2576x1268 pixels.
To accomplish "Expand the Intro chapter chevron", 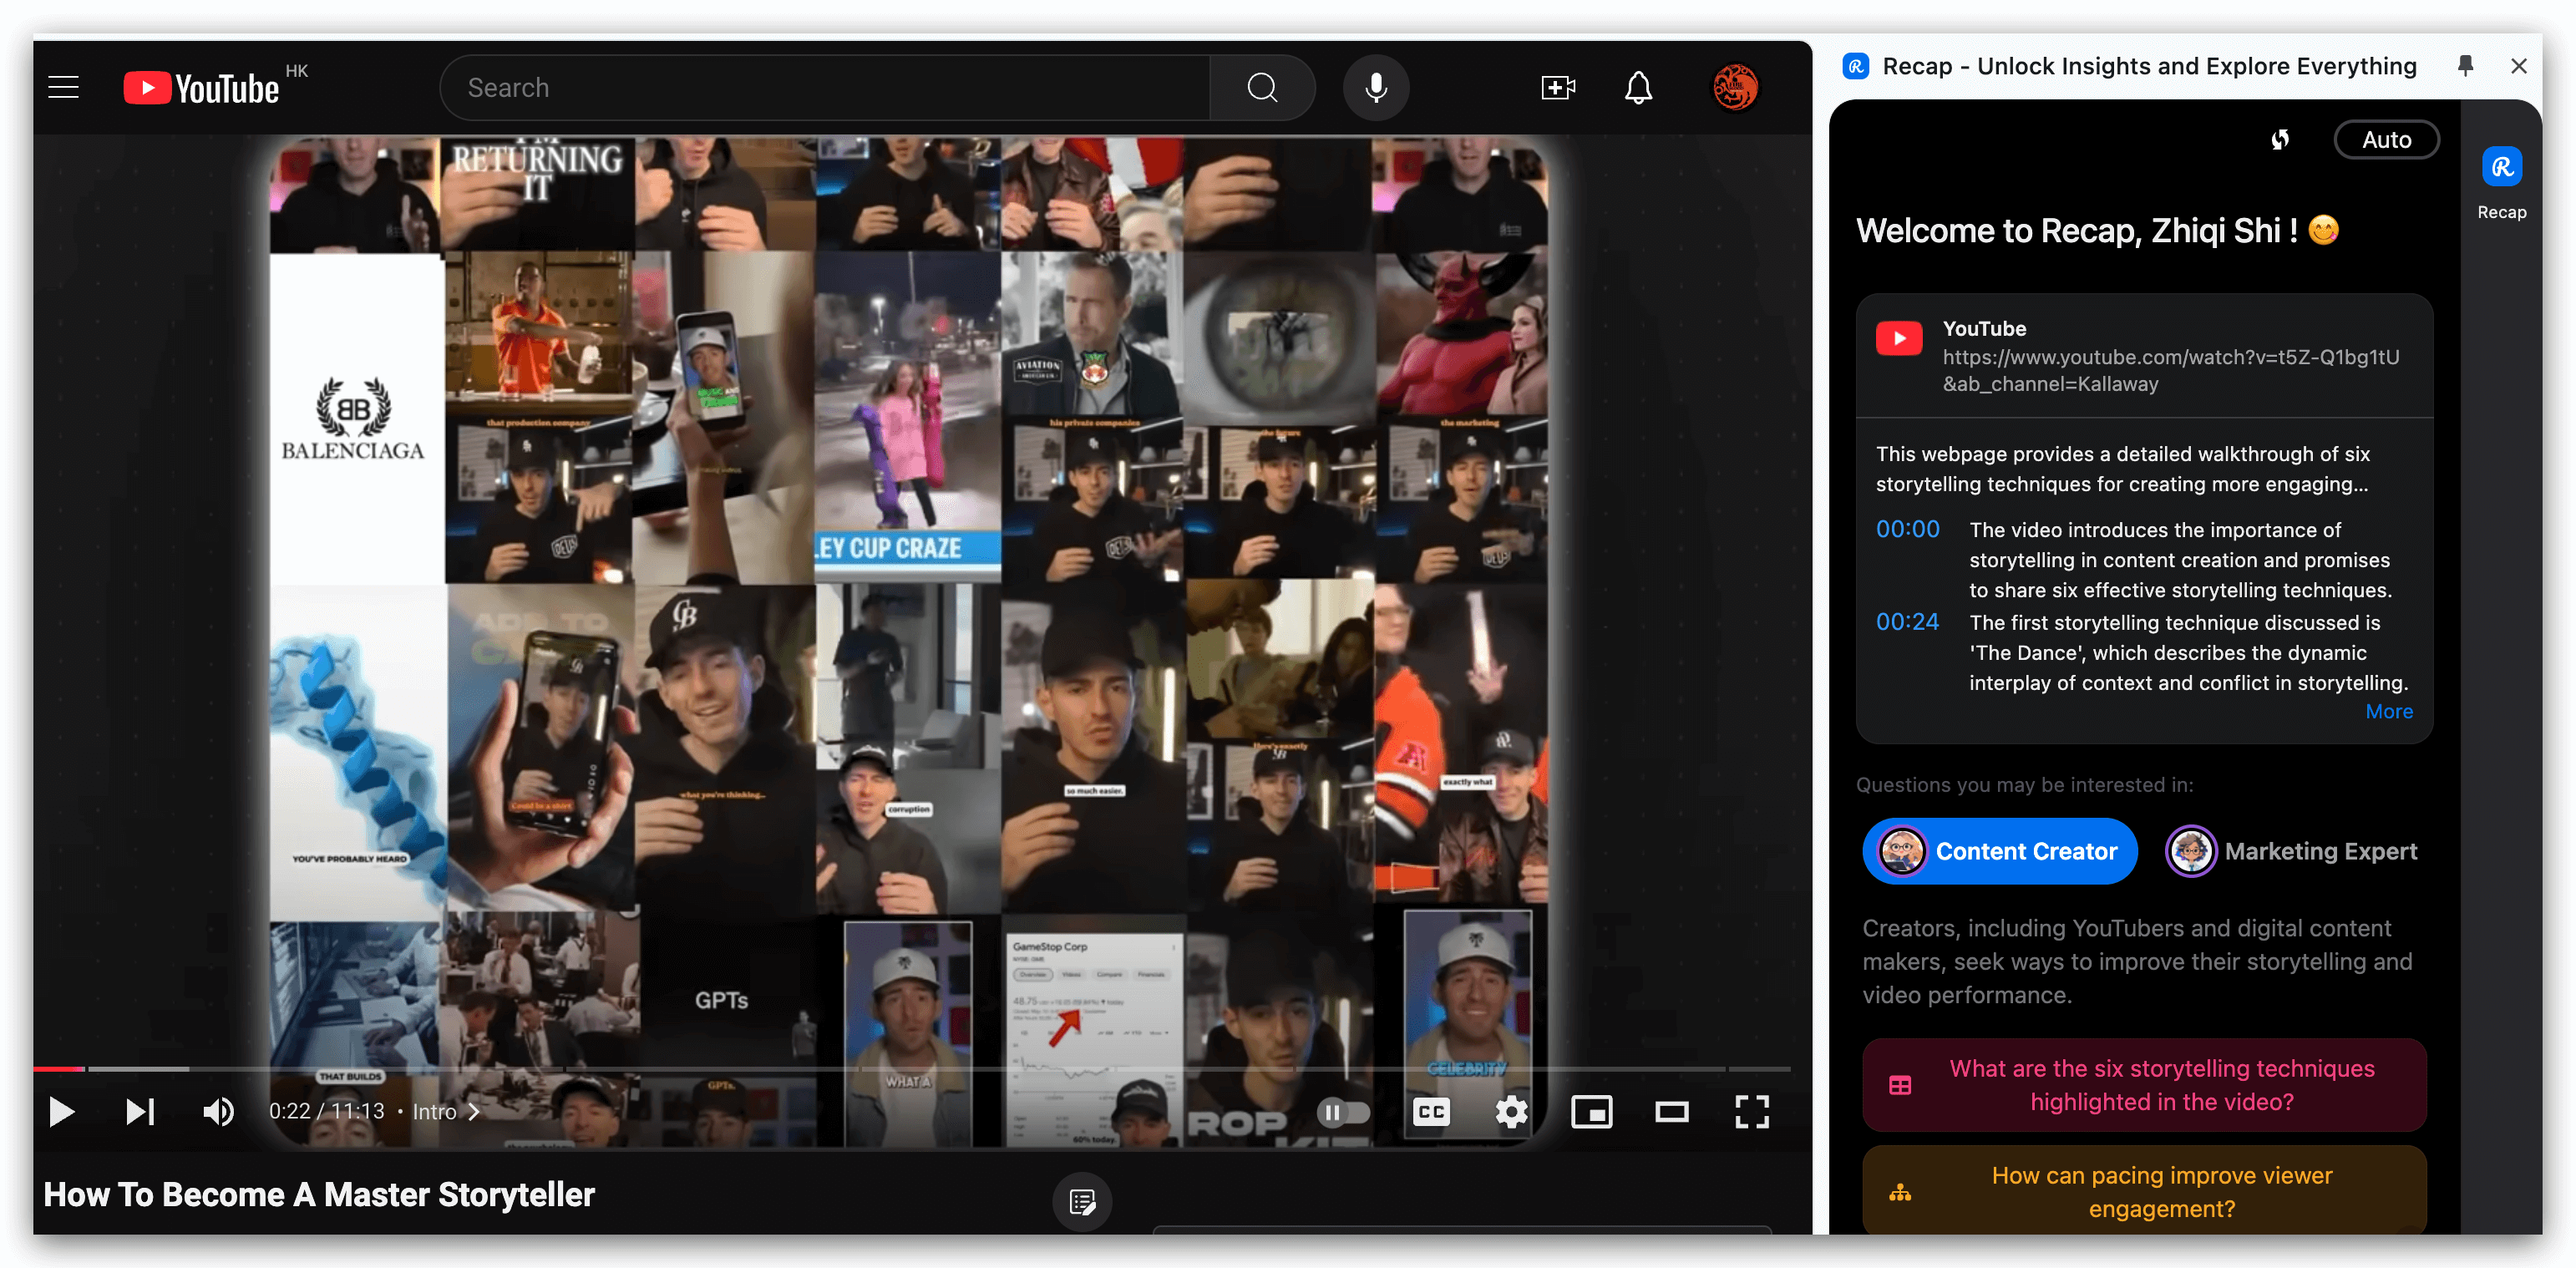I will 475,1111.
